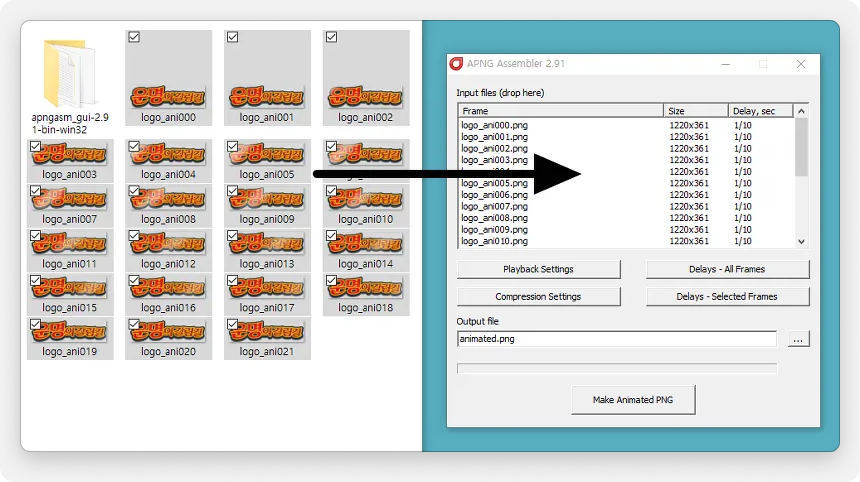Screen dimensions: 860x482
Task: Click Delays - Selected Frames button
Action: point(727,297)
